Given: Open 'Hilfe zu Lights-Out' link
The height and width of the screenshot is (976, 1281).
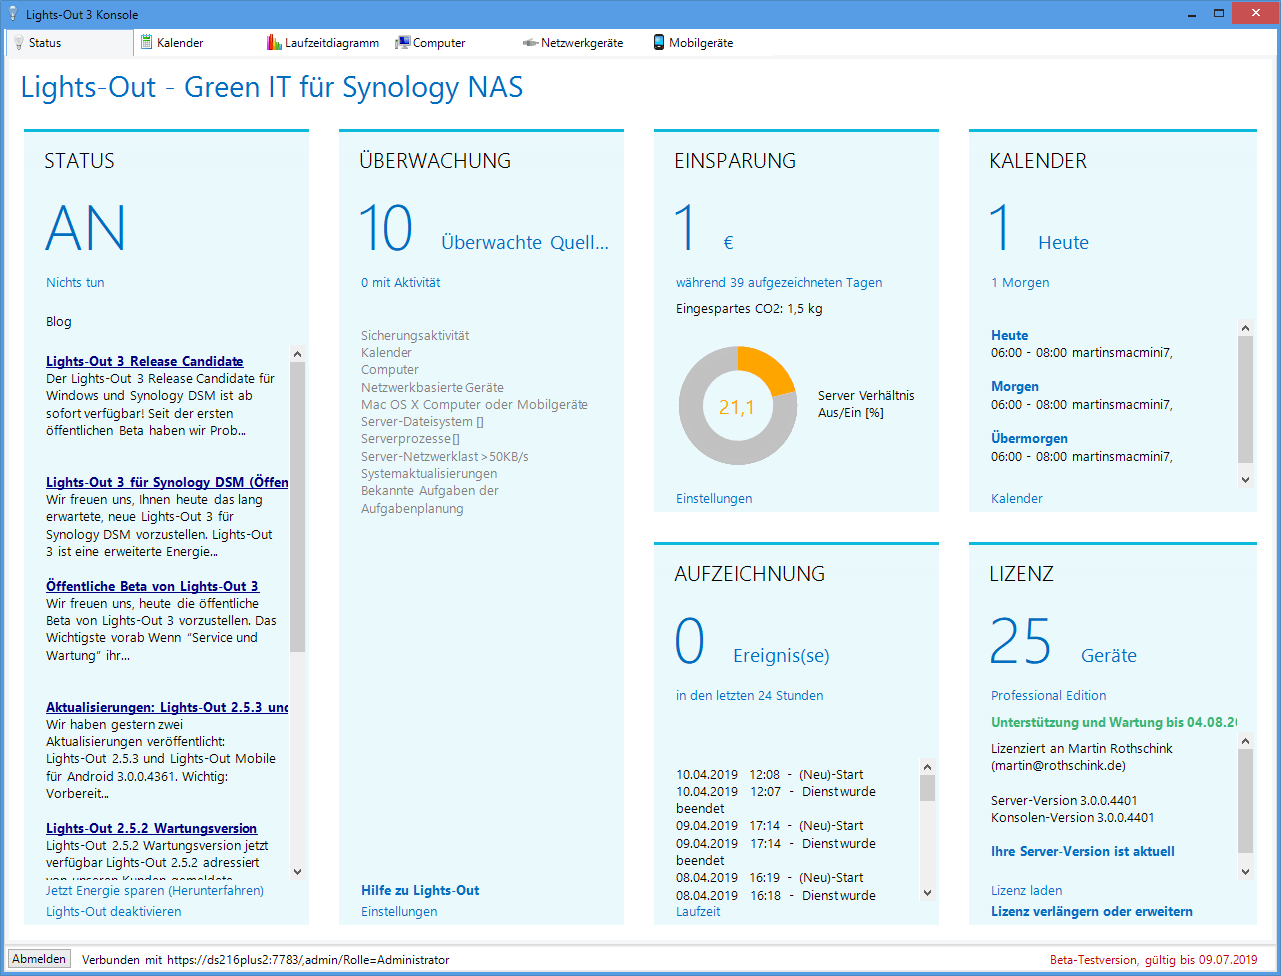Looking at the screenshot, I should pos(420,891).
